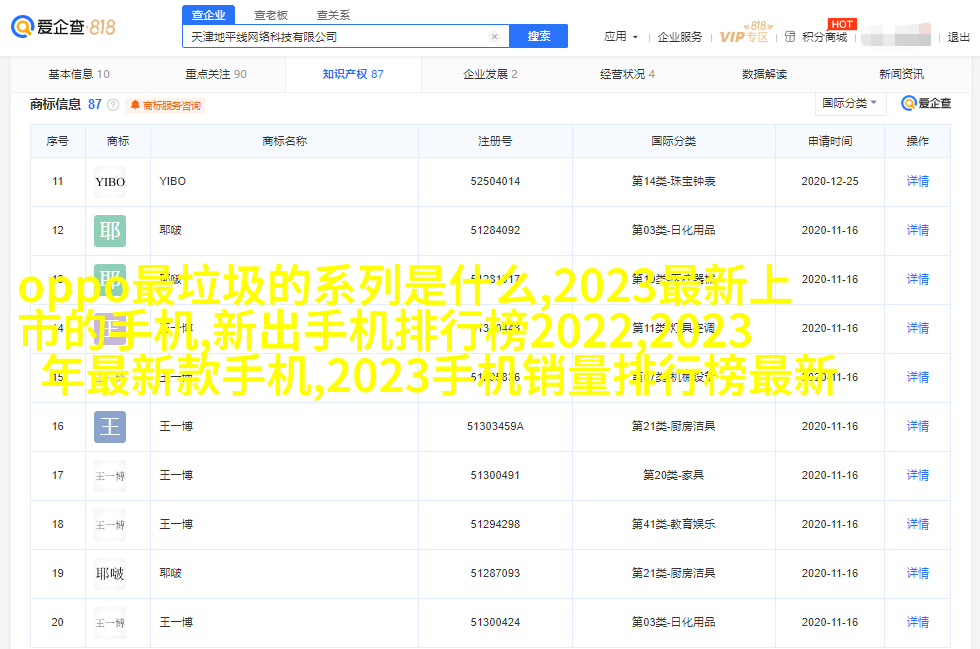Switch to the 查关系 search tab
980x649 pixels.
[x=333, y=15]
